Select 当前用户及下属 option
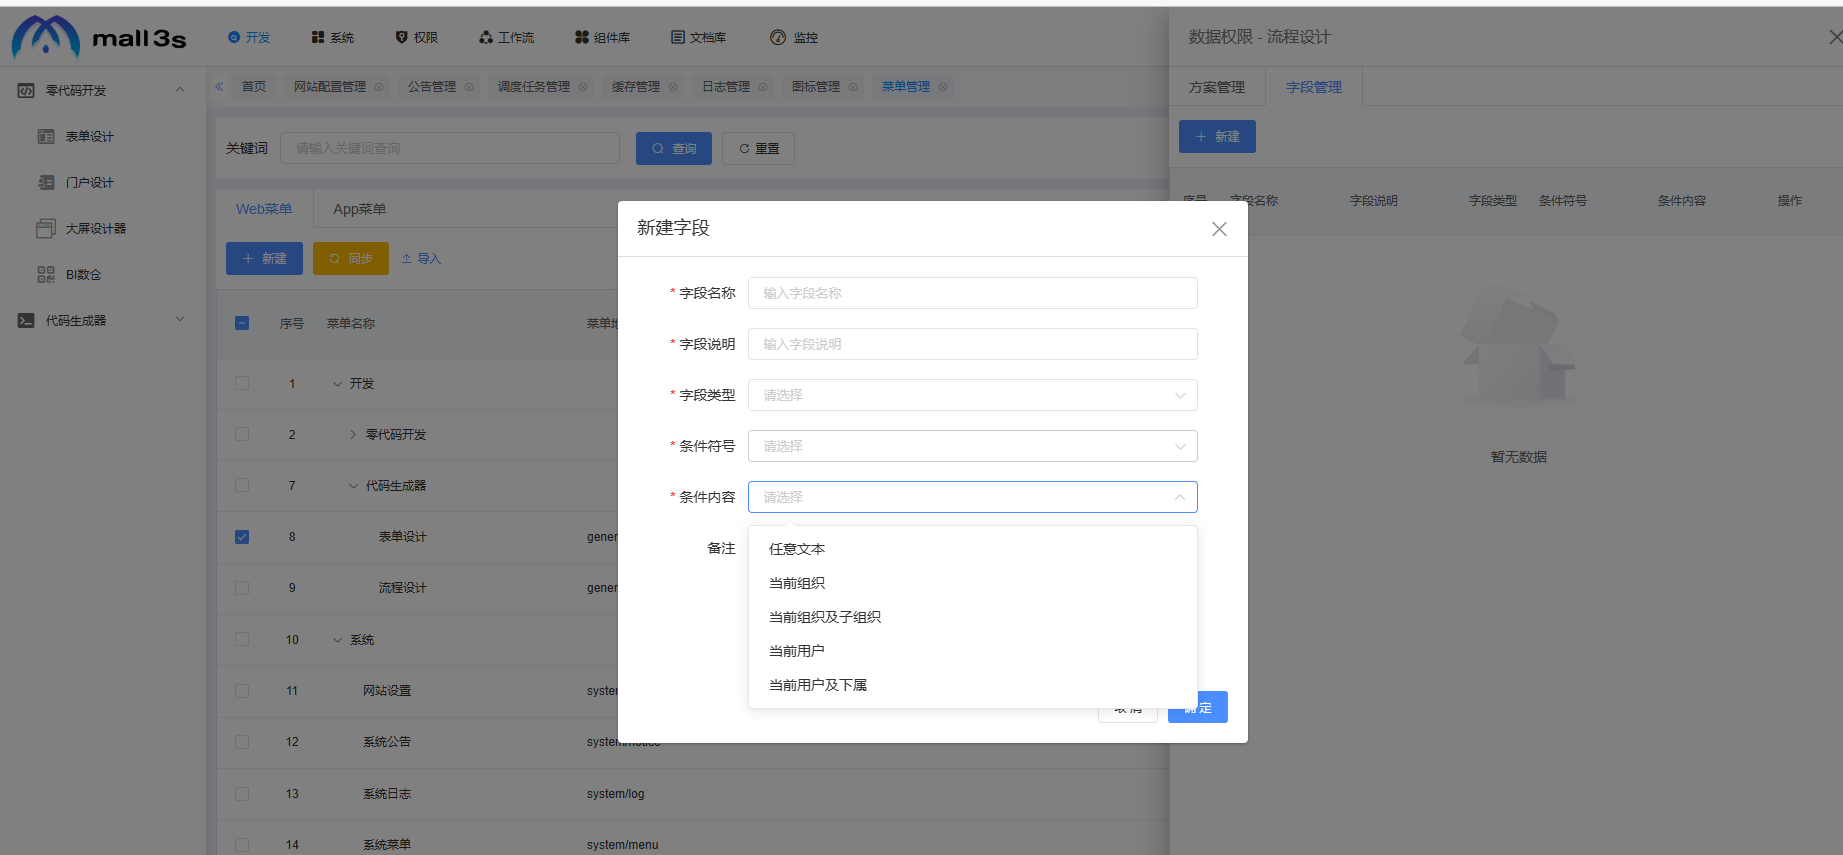Image resolution: width=1843 pixels, height=855 pixels. point(972,685)
